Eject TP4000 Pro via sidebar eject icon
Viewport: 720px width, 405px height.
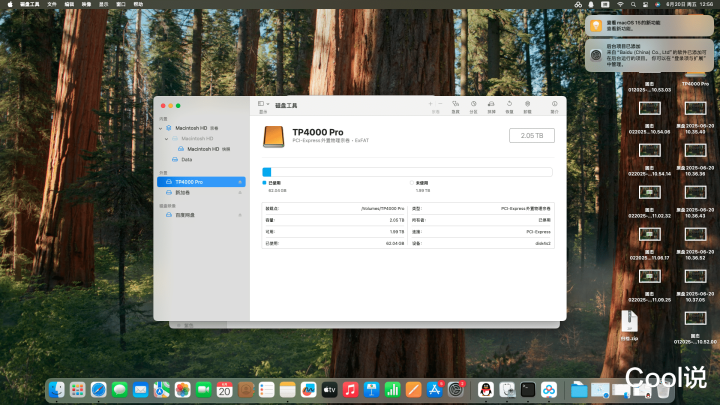tap(240, 182)
